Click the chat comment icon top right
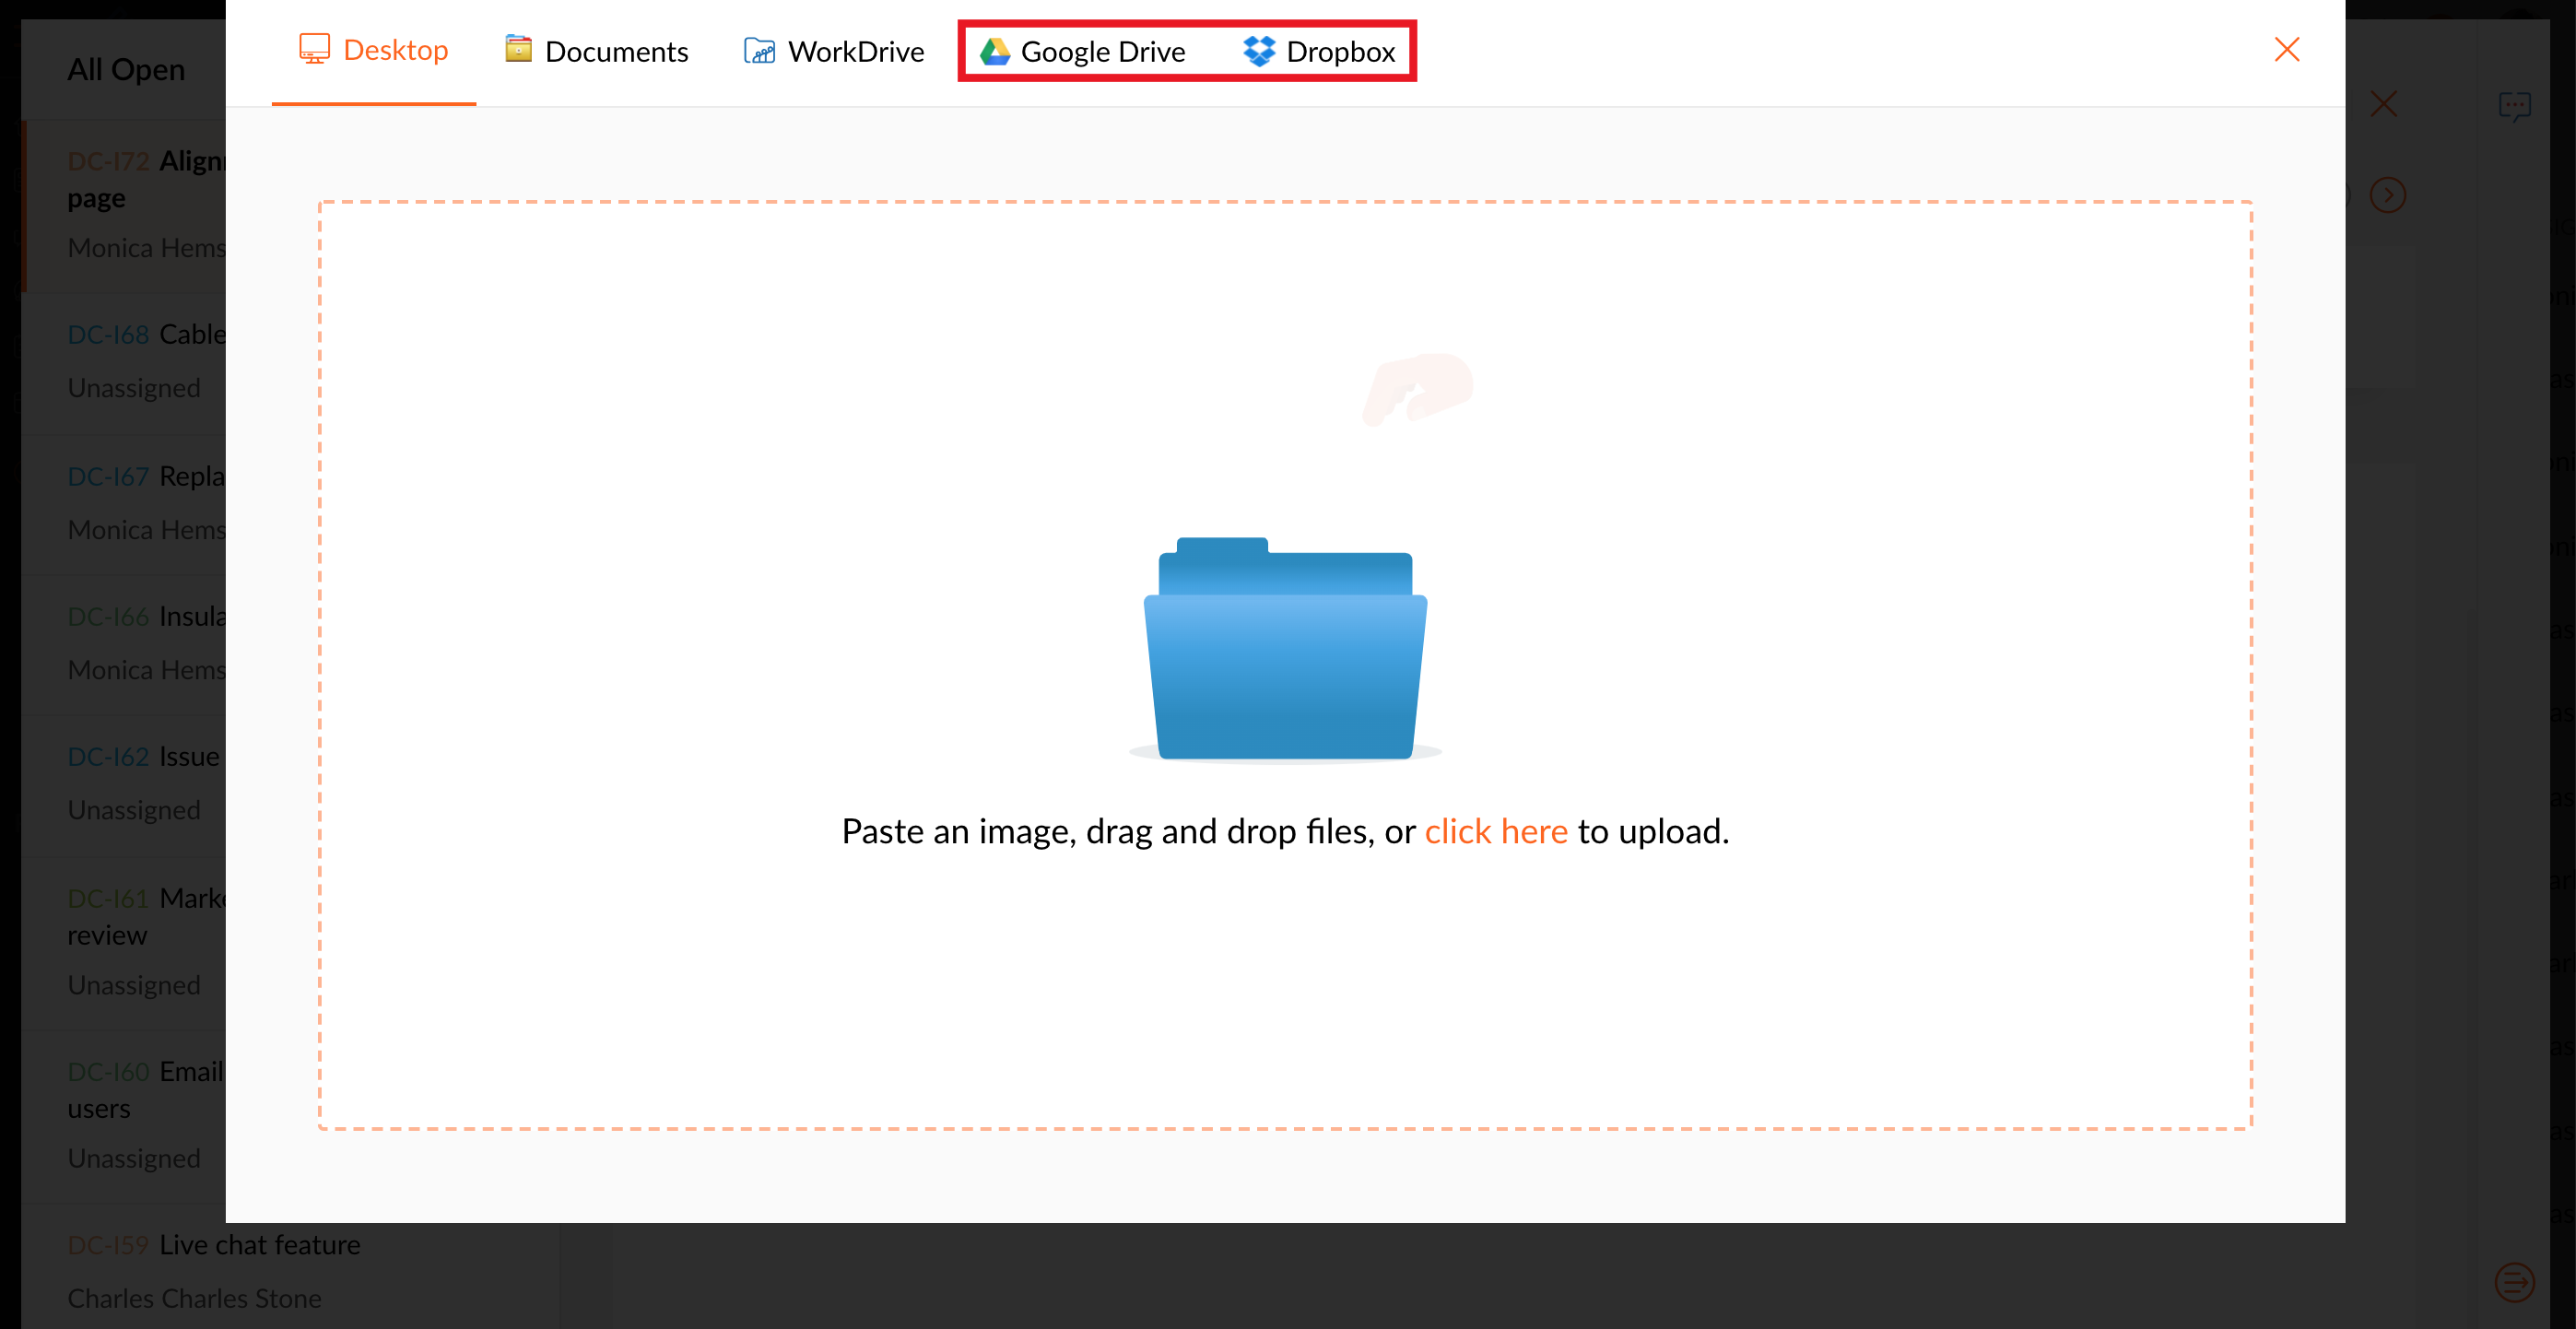The image size is (2576, 1329). [2513, 106]
